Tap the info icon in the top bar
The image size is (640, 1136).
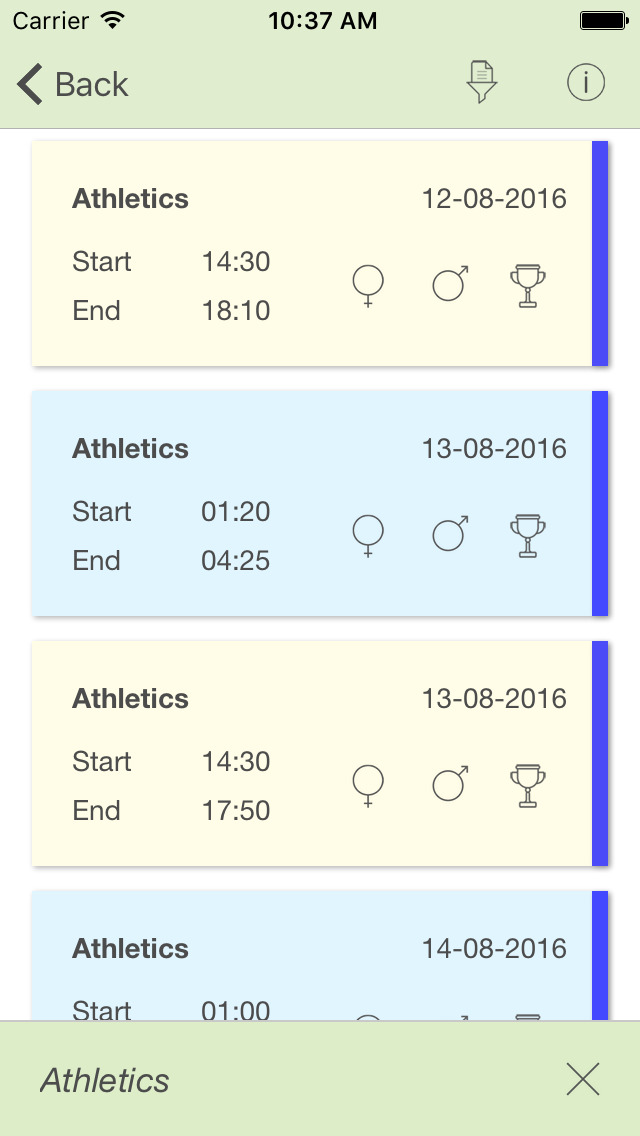click(586, 83)
